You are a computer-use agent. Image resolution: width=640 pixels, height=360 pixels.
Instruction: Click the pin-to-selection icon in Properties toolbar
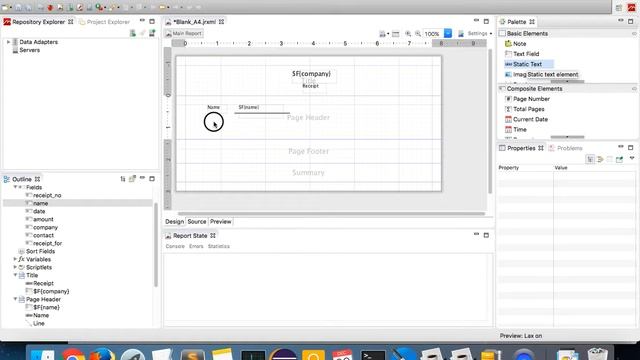pos(620,159)
